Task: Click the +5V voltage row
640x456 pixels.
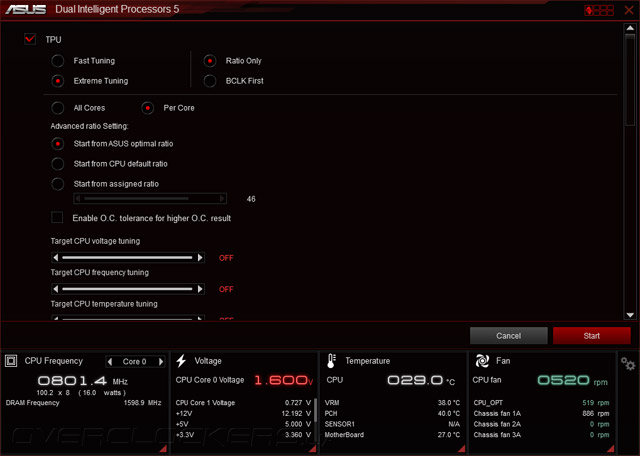Action: coord(243,424)
